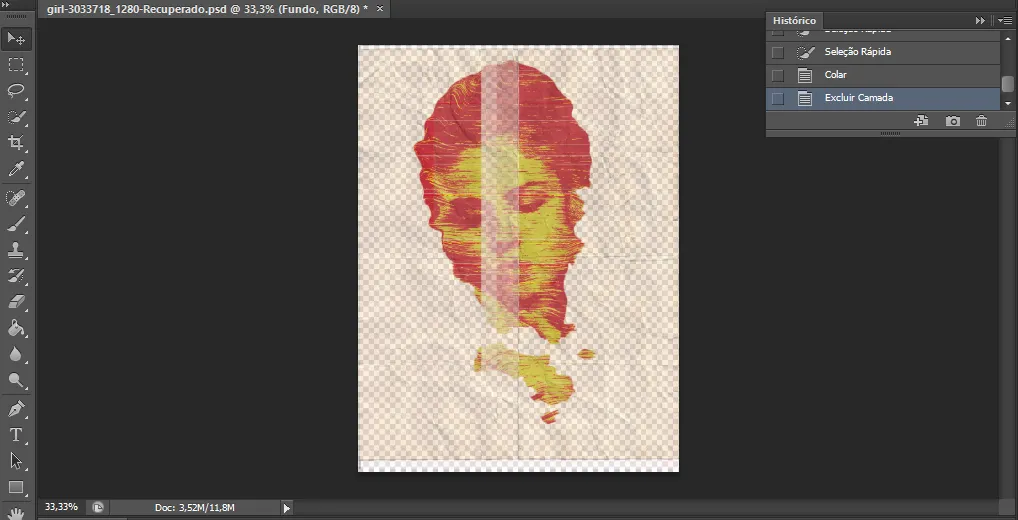Select the Horizontal Type tool

click(16, 435)
